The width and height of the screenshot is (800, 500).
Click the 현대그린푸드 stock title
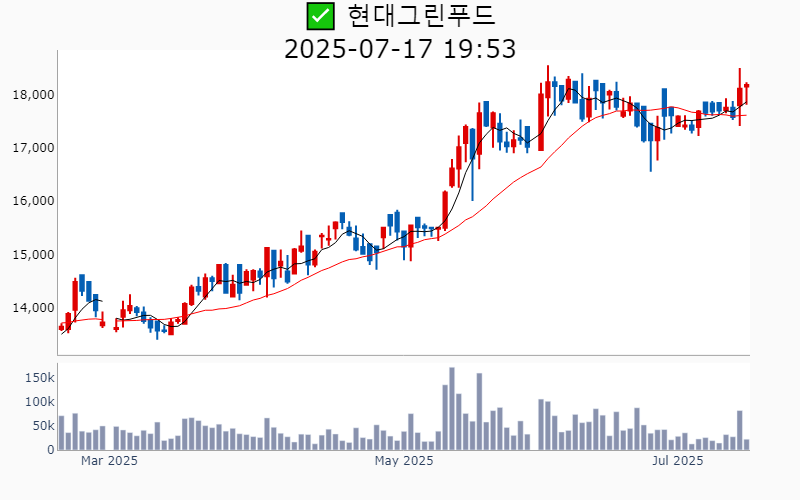coord(421,16)
